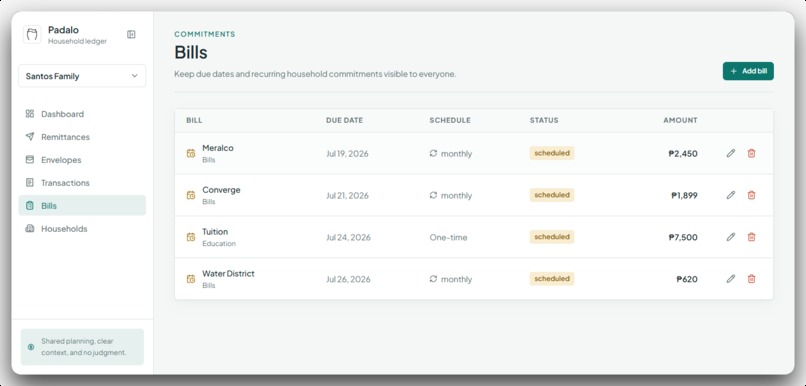Open Transactions in sidebar
806x386 pixels.
click(x=82, y=183)
